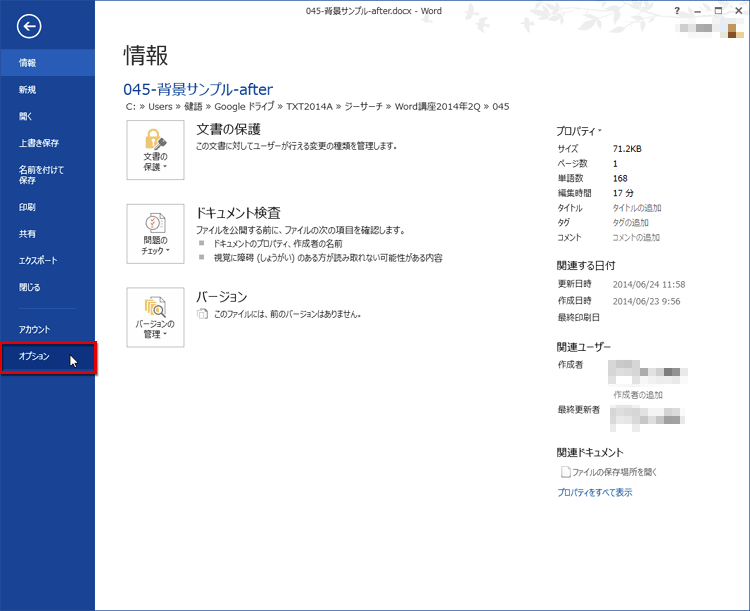Close the Word window

[739, 11]
